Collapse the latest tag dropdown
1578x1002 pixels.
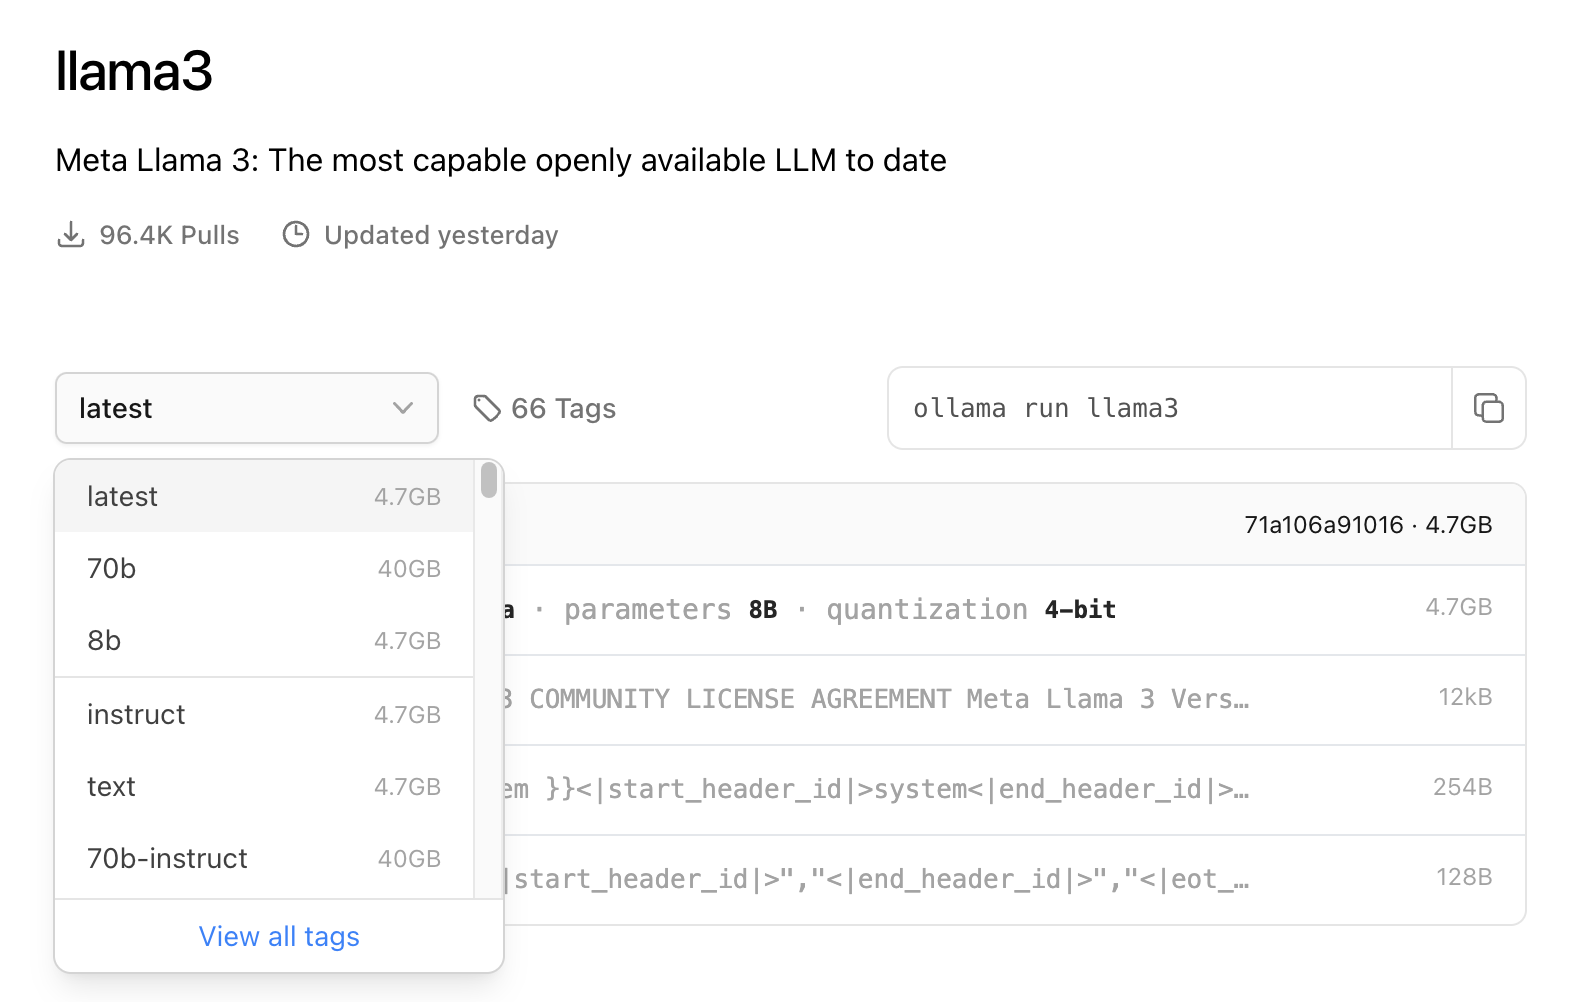(x=246, y=408)
